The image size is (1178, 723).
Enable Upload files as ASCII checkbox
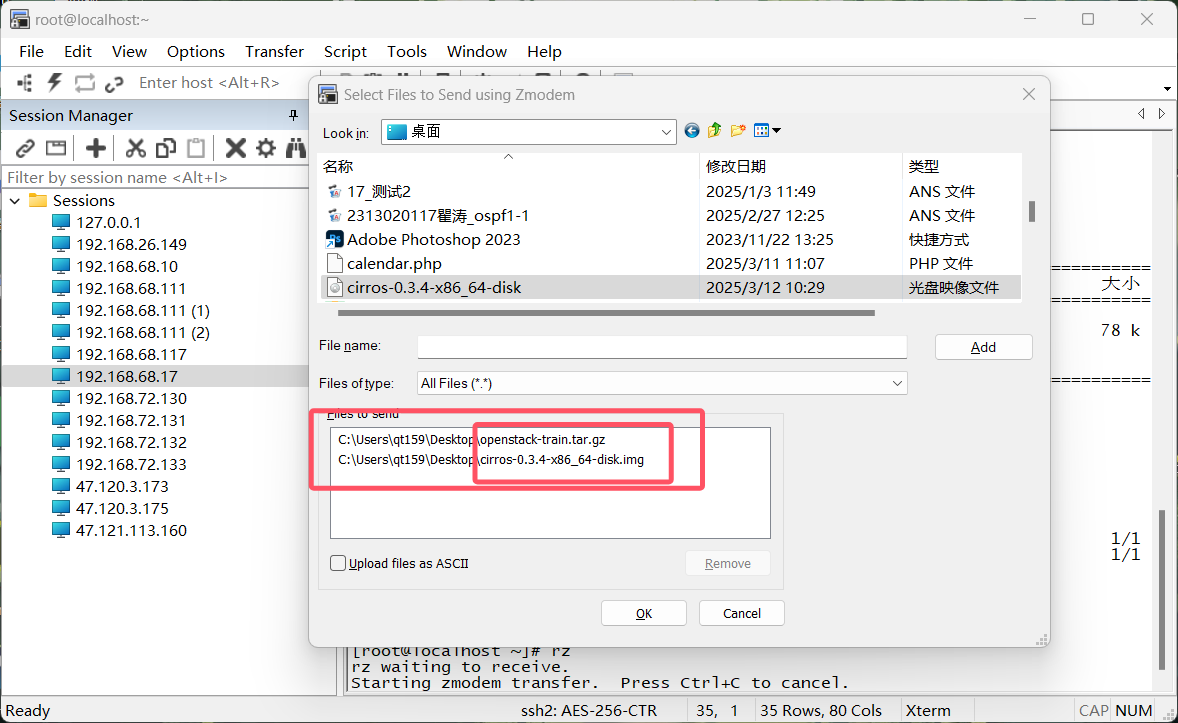click(x=339, y=563)
